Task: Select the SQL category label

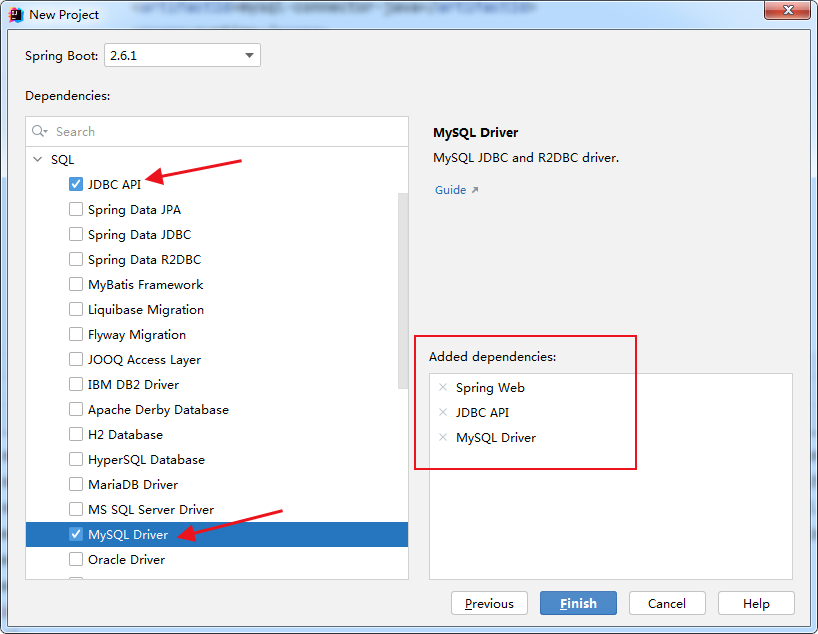Action: (x=62, y=160)
